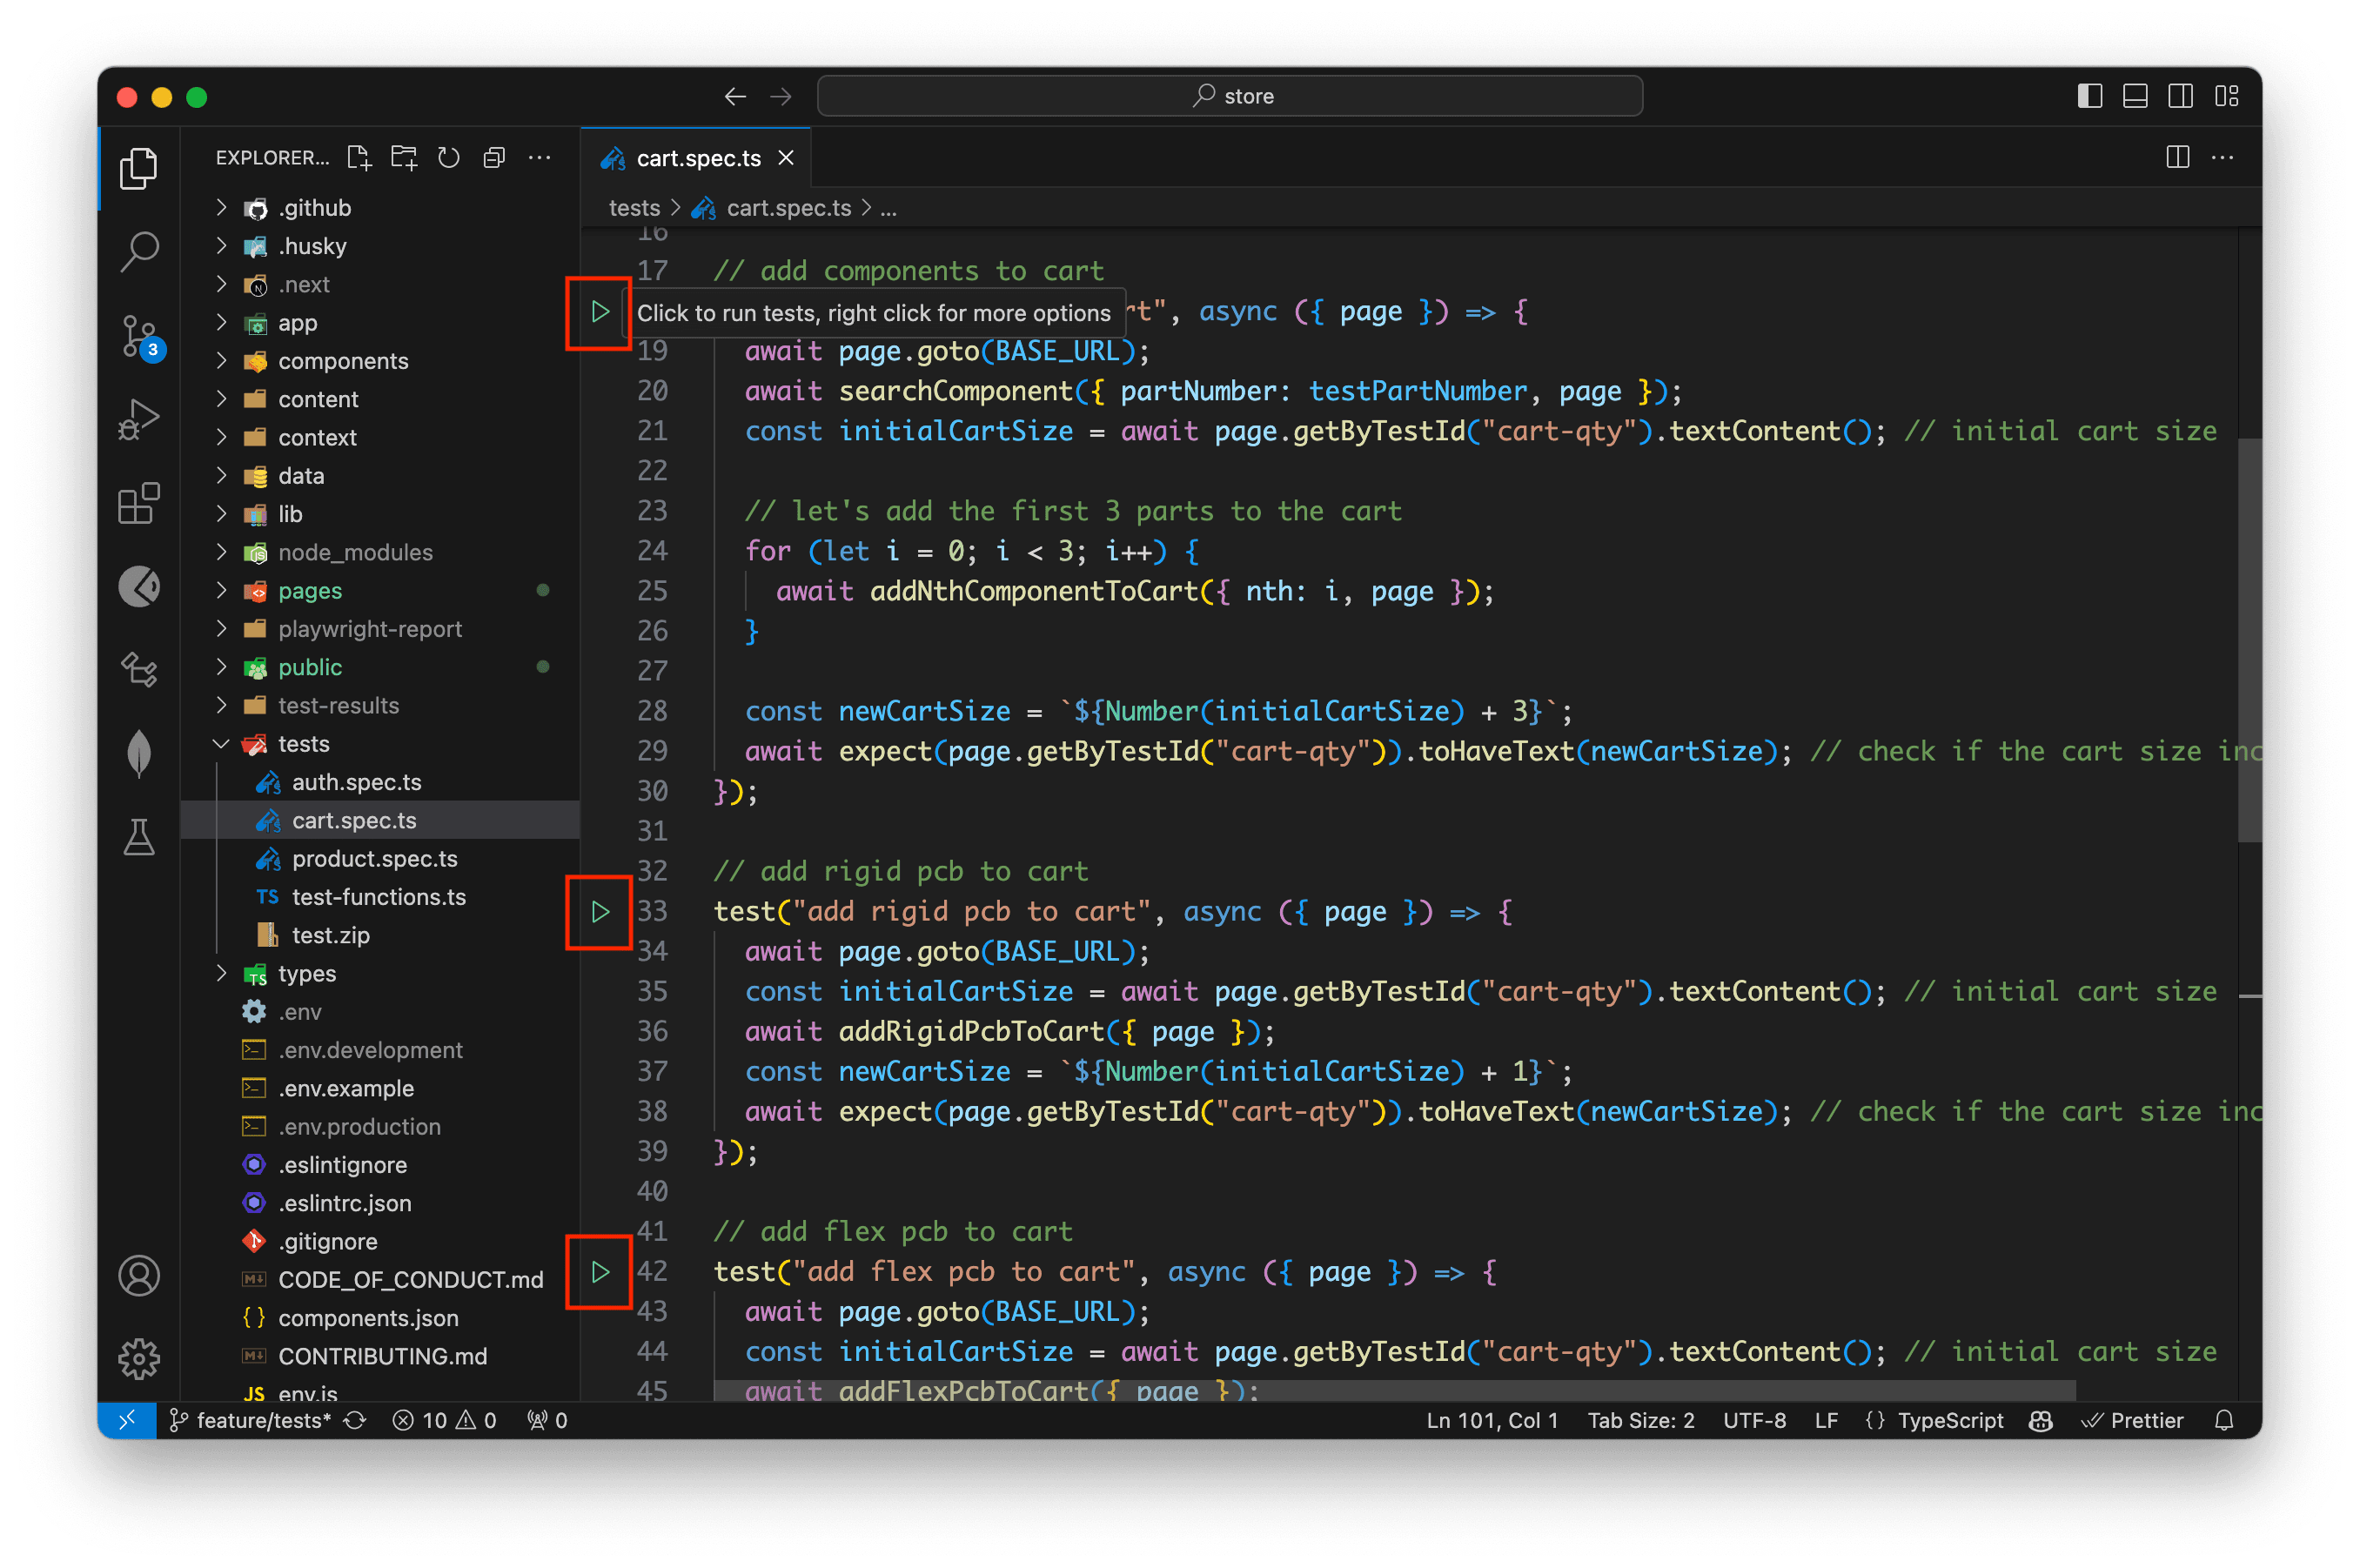Close the cart.spec.ts tab
The width and height of the screenshot is (2360, 1568).
tap(786, 158)
